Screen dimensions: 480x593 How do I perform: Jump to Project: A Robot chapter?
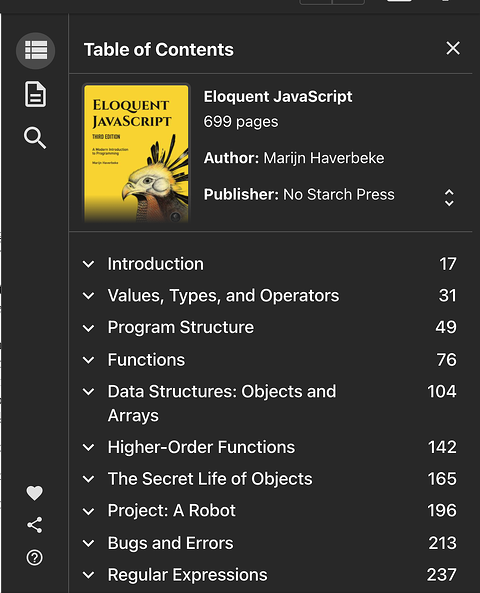click(x=171, y=511)
